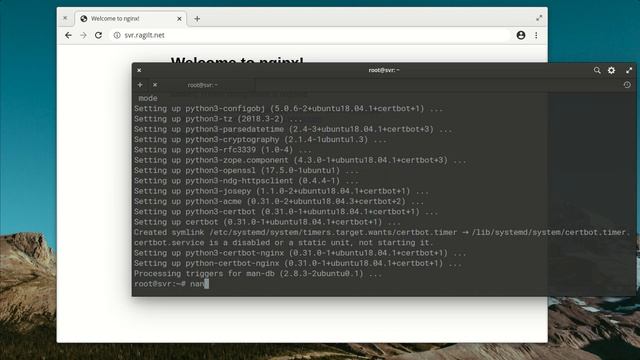Maximize the browser window with arrows icon
The width and height of the screenshot is (640, 360).
click(539, 18)
